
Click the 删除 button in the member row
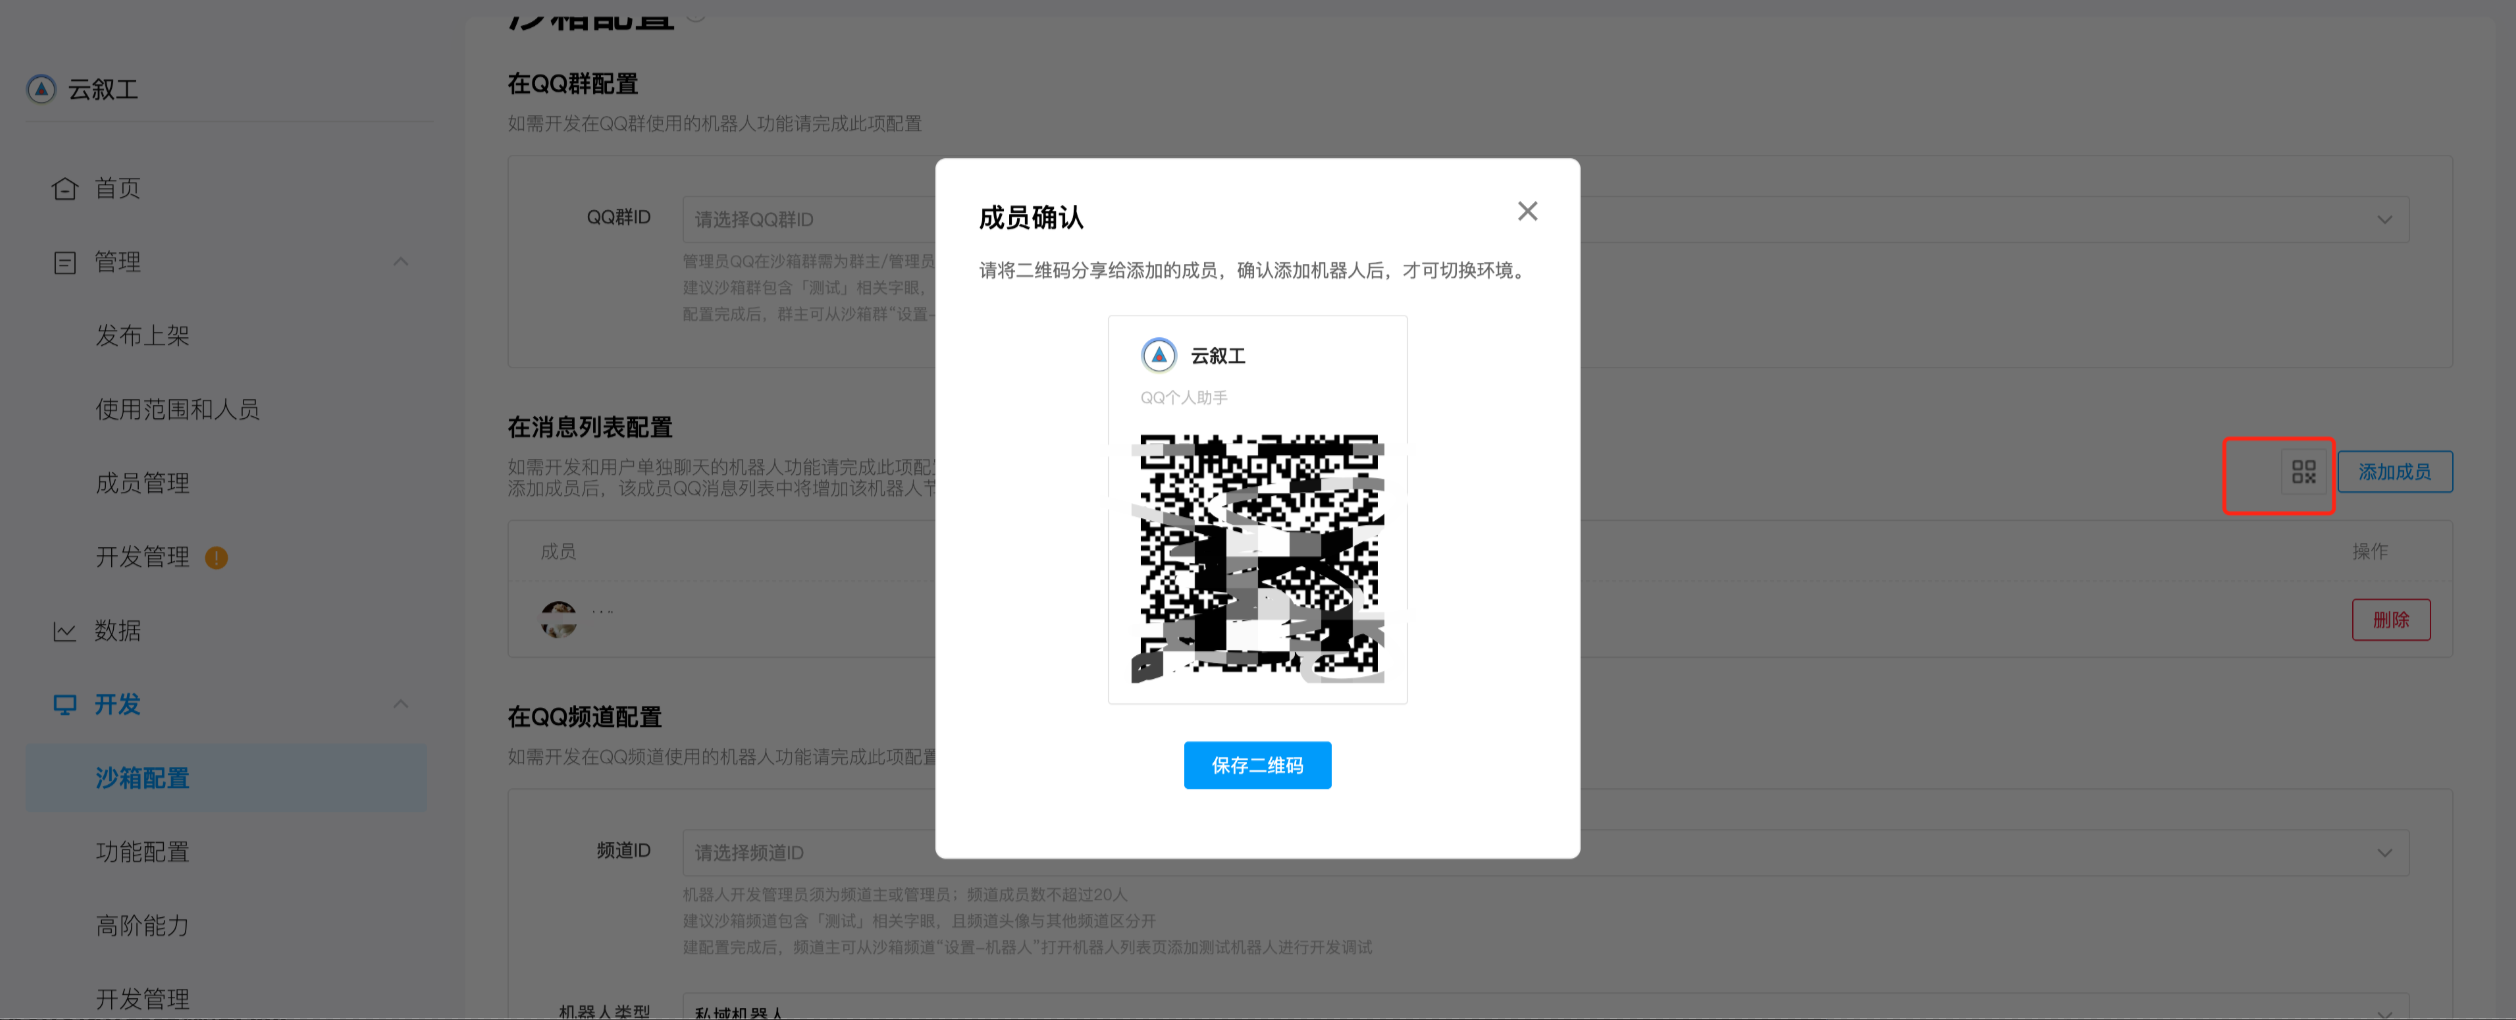click(x=2391, y=620)
